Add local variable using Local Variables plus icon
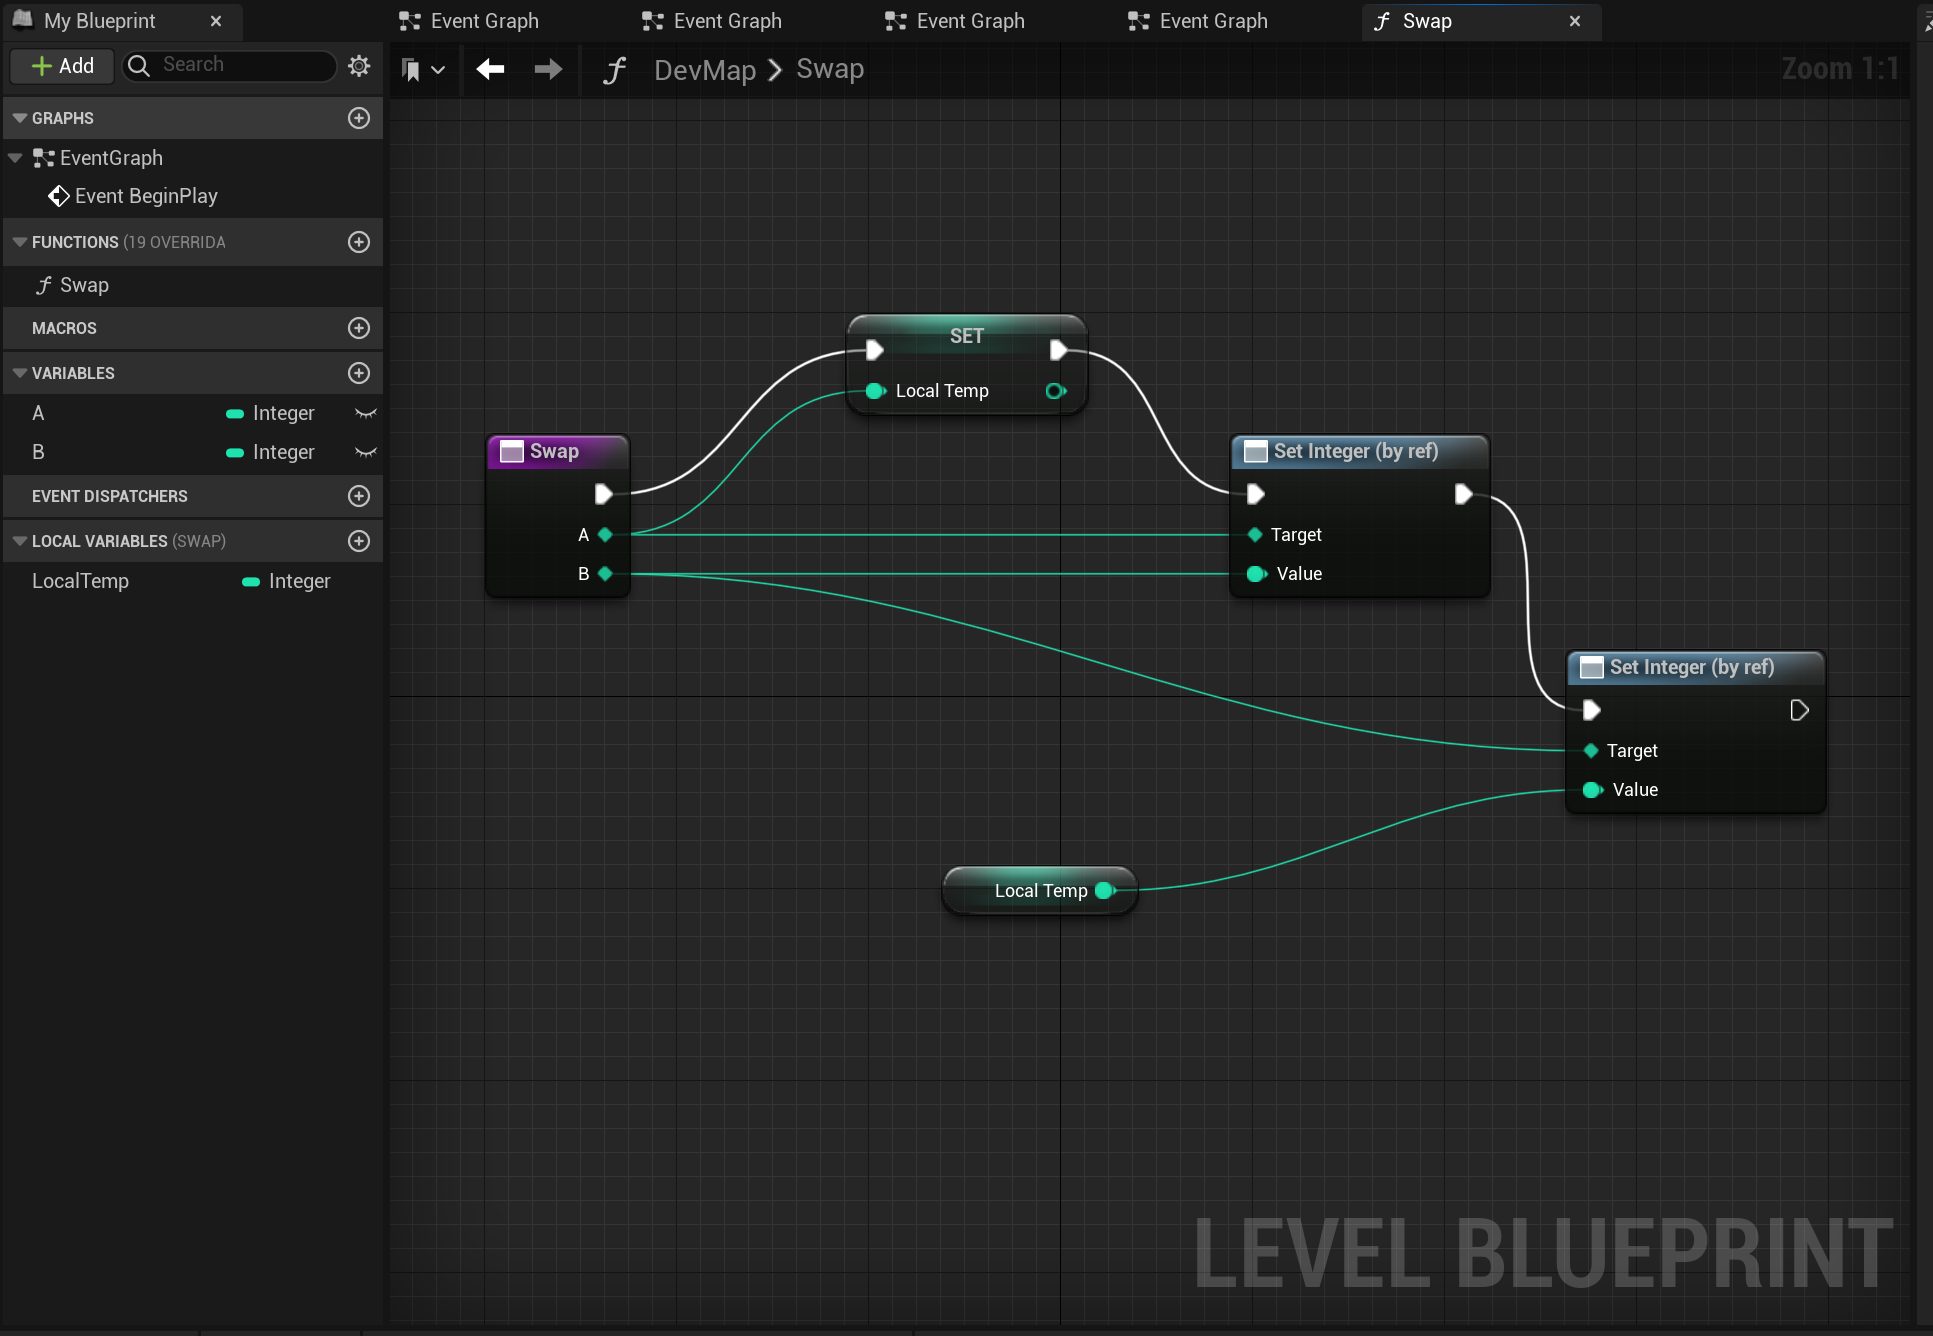 click(x=359, y=541)
